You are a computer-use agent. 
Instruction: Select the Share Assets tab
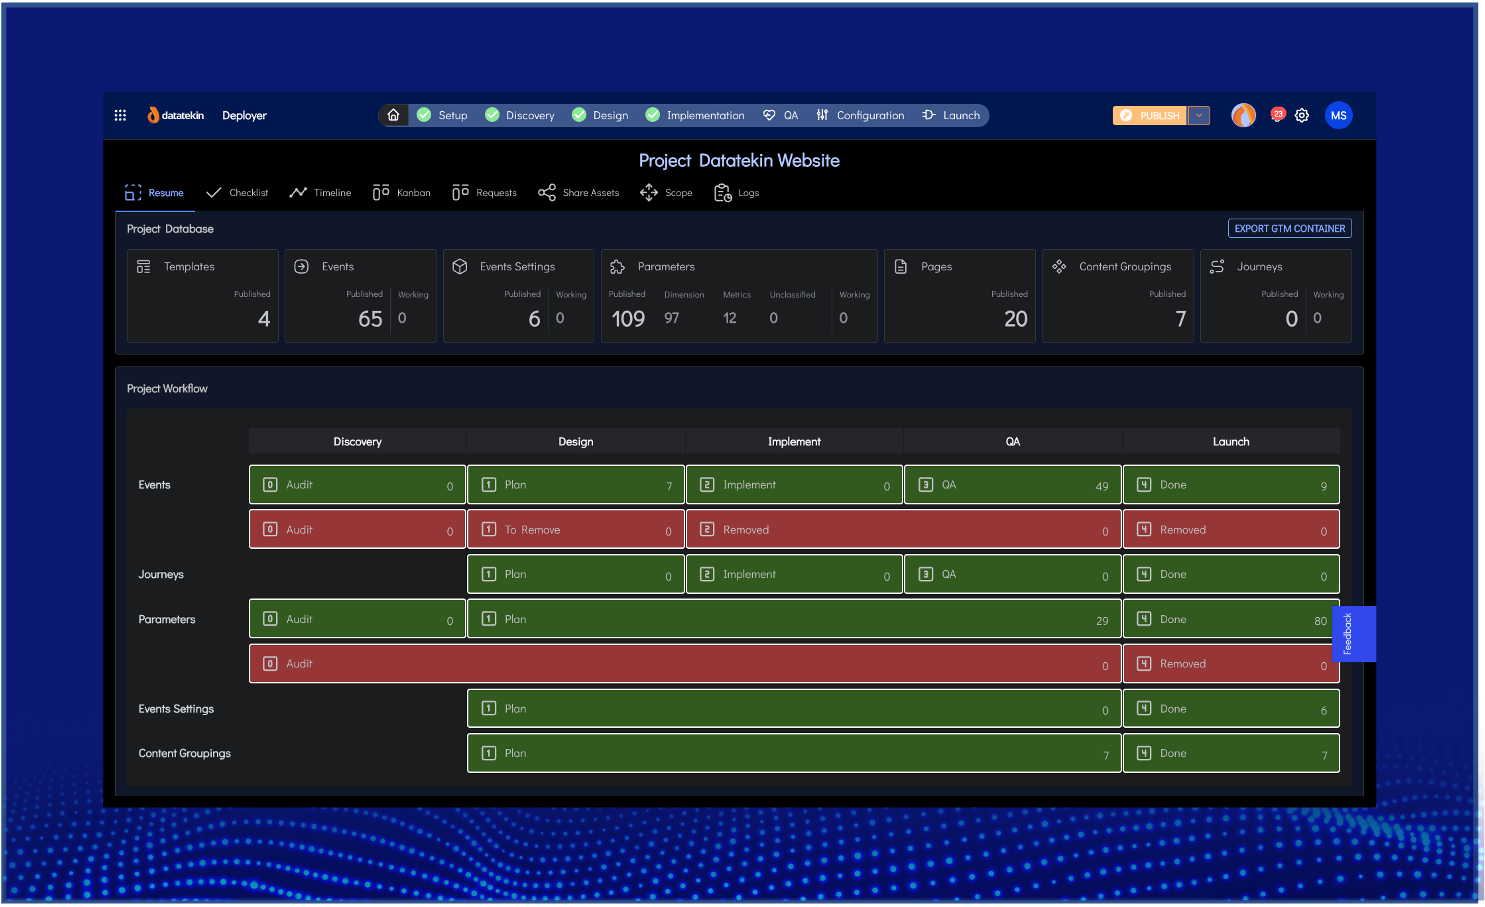coord(578,192)
